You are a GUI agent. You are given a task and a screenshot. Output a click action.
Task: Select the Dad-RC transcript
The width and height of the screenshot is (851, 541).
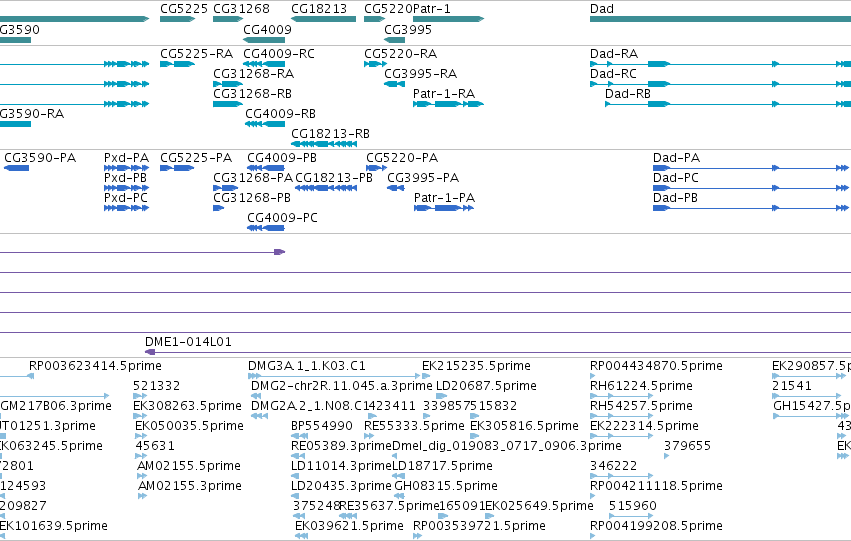pos(720,84)
